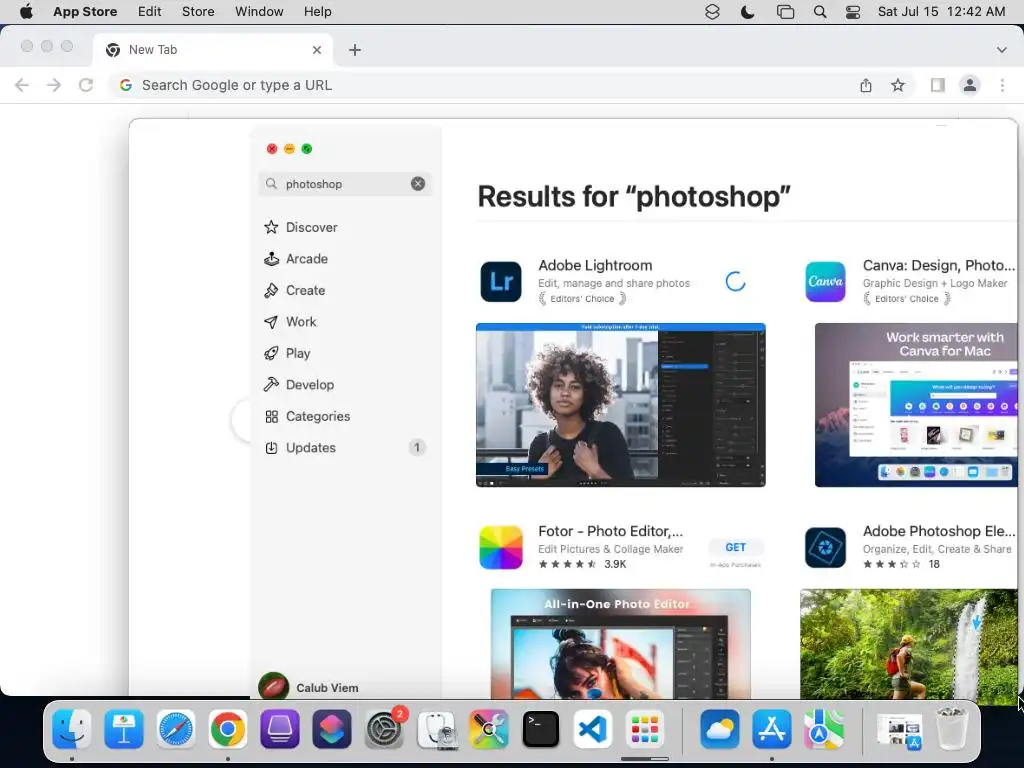The height and width of the screenshot is (768, 1024).
Task: Click Updates badge count 1
Action: pyautogui.click(x=417, y=447)
